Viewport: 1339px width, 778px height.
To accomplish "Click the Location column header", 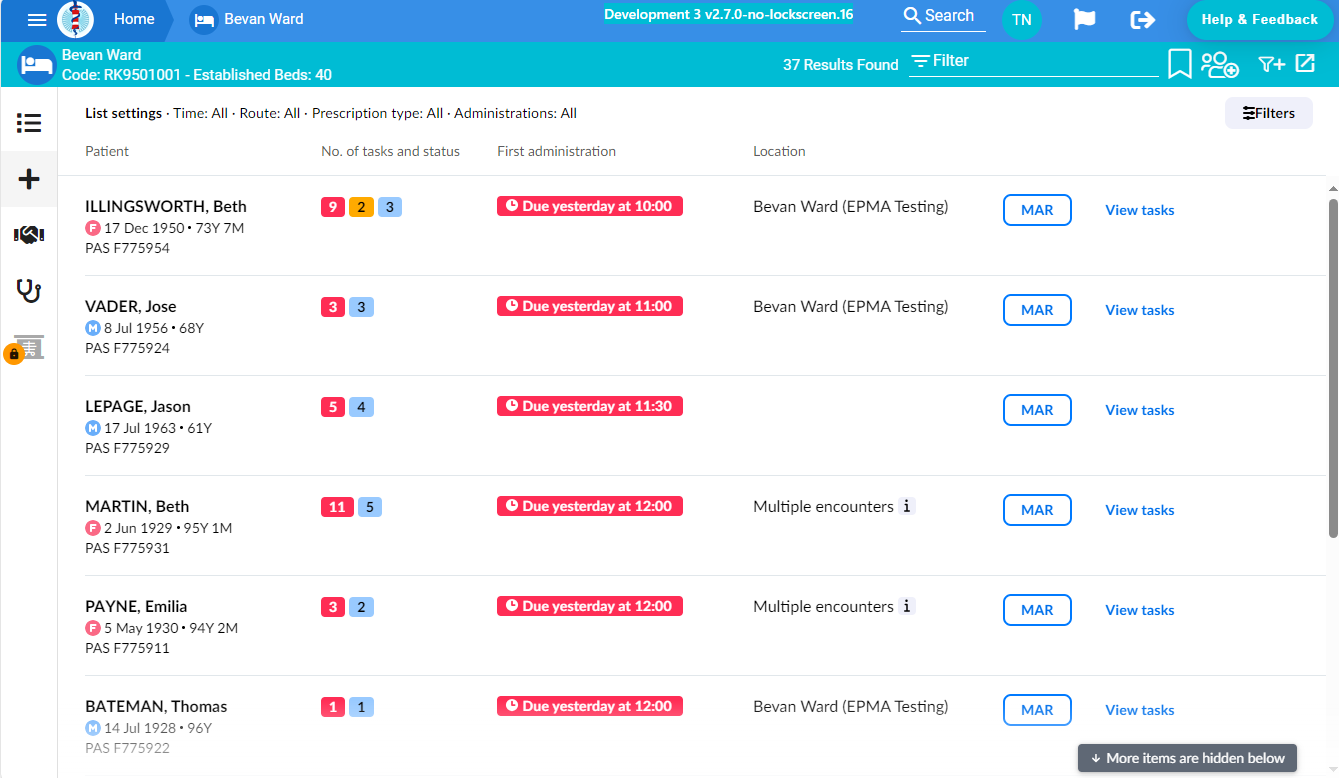I will [x=779, y=151].
